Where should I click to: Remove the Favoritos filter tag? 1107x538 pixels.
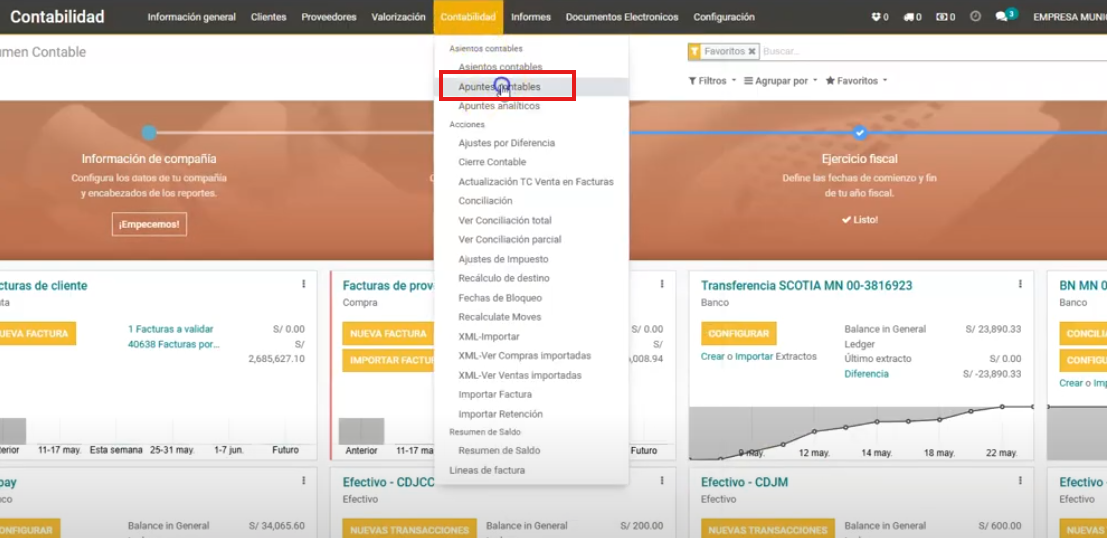tap(752, 51)
